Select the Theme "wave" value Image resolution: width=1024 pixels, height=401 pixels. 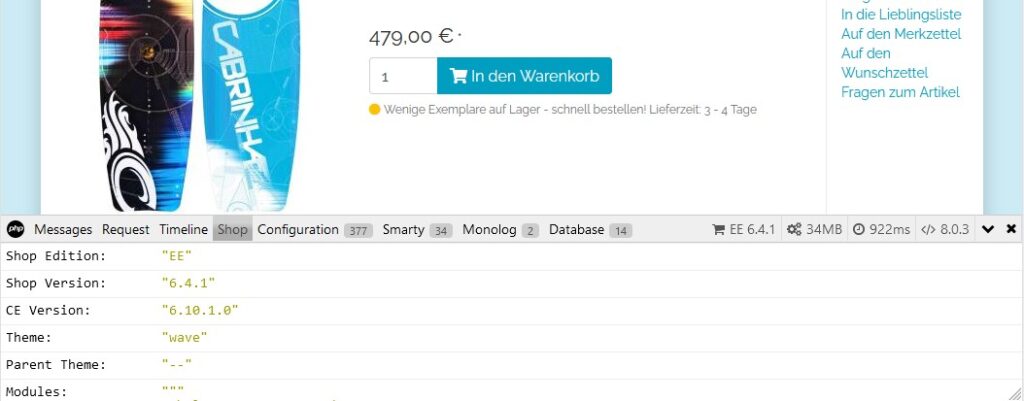pyautogui.click(x=184, y=338)
